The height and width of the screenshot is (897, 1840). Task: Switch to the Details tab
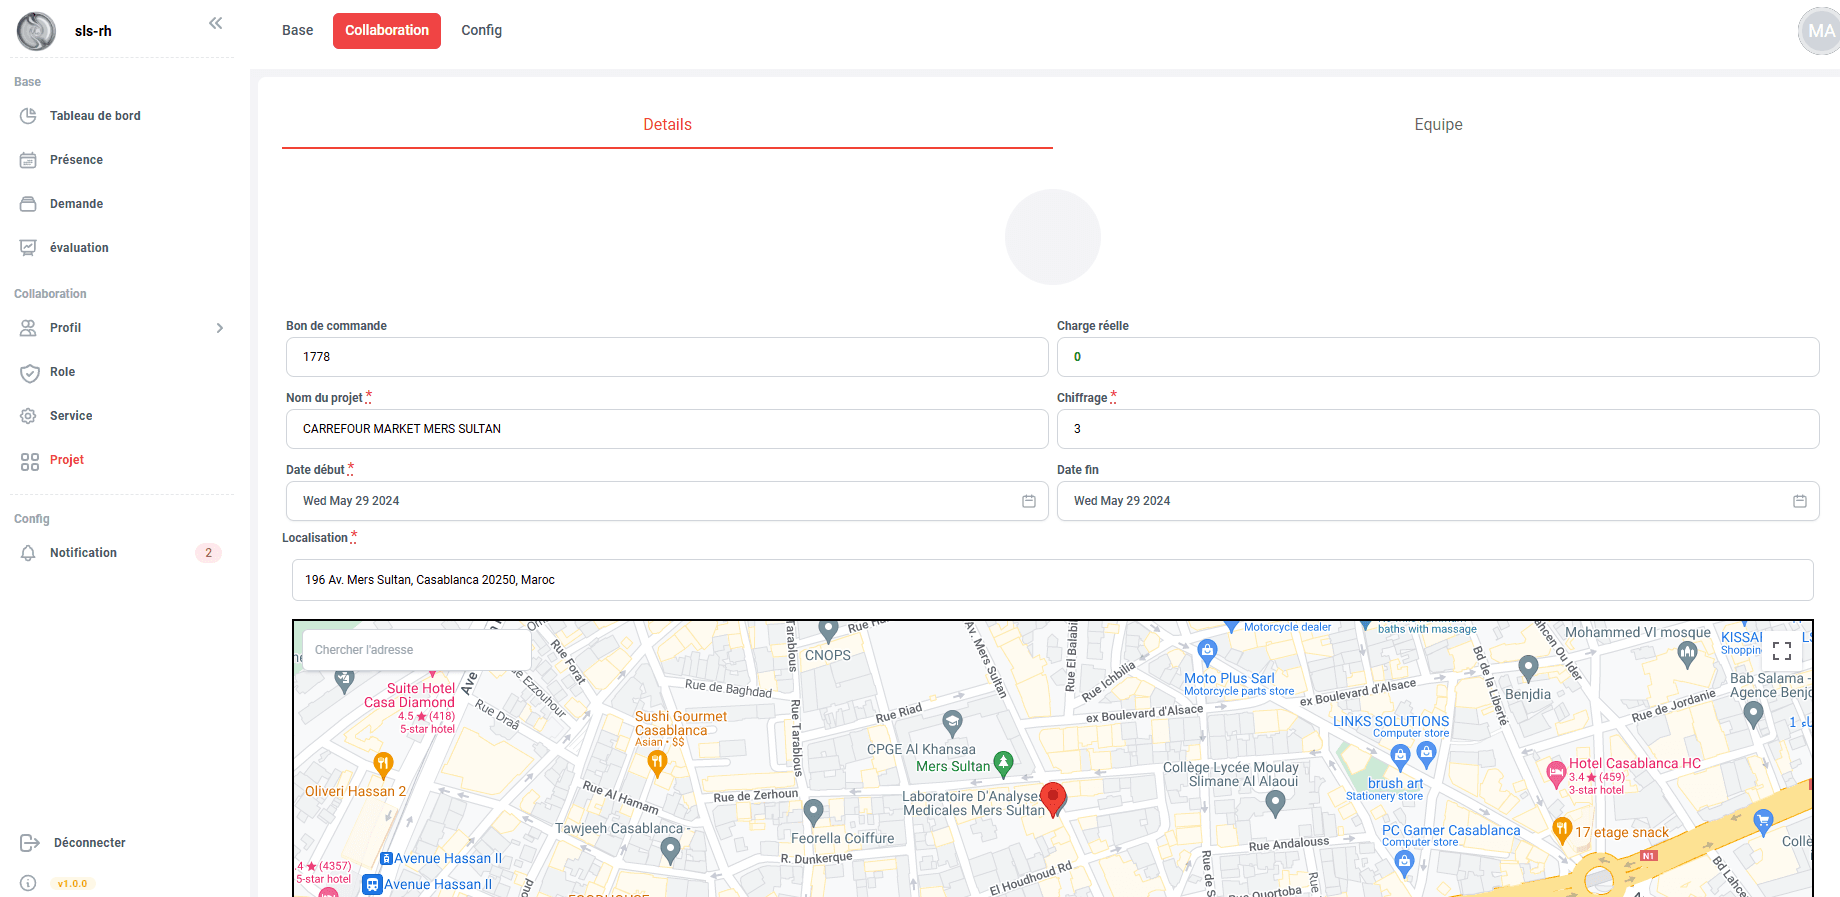click(x=667, y=125)
